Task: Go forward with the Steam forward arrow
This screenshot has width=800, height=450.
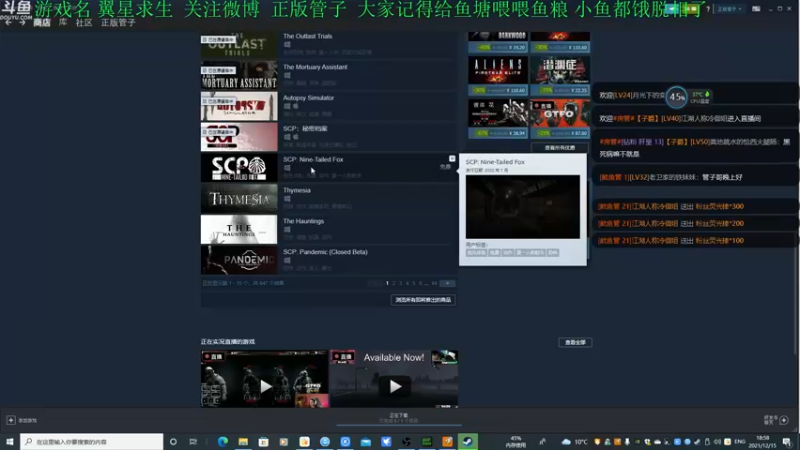Action: coord(22,22)
